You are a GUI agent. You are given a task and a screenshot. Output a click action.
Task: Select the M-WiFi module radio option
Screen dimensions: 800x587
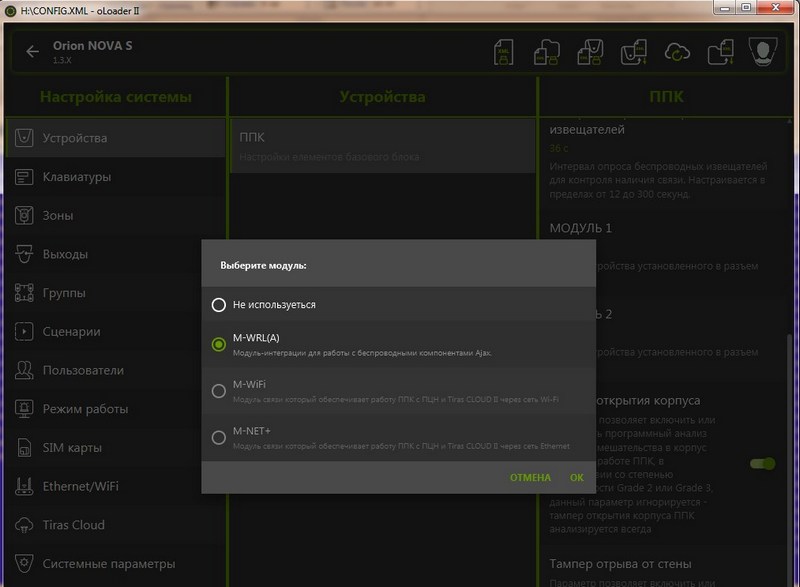tap(219, 391)
